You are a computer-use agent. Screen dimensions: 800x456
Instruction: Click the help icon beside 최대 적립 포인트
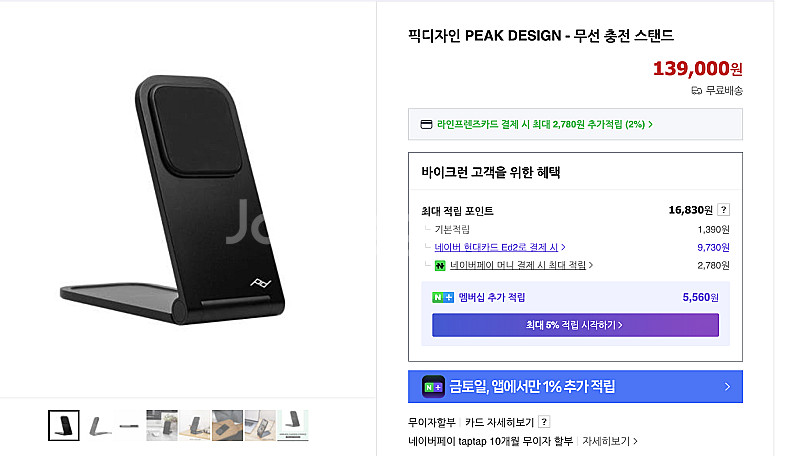coord(724,210)
